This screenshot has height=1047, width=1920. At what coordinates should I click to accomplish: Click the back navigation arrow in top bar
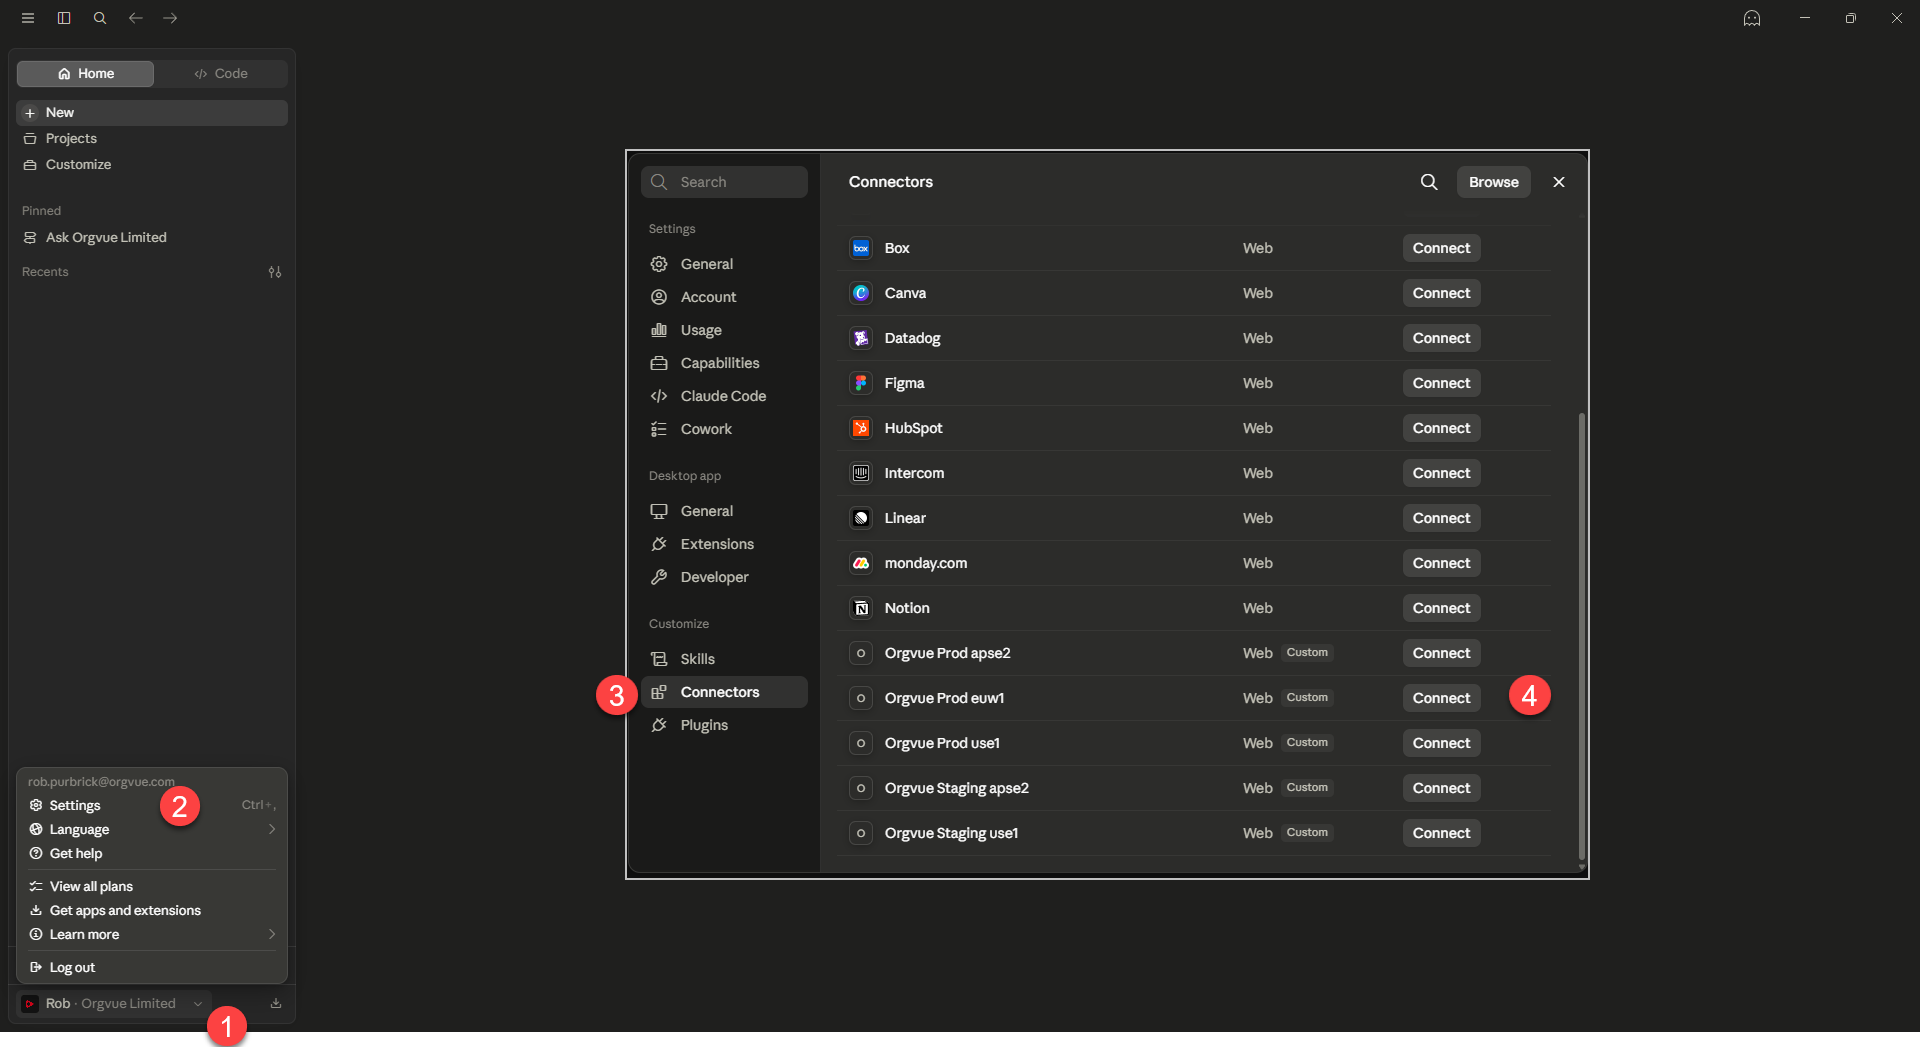tap(135, 18)
